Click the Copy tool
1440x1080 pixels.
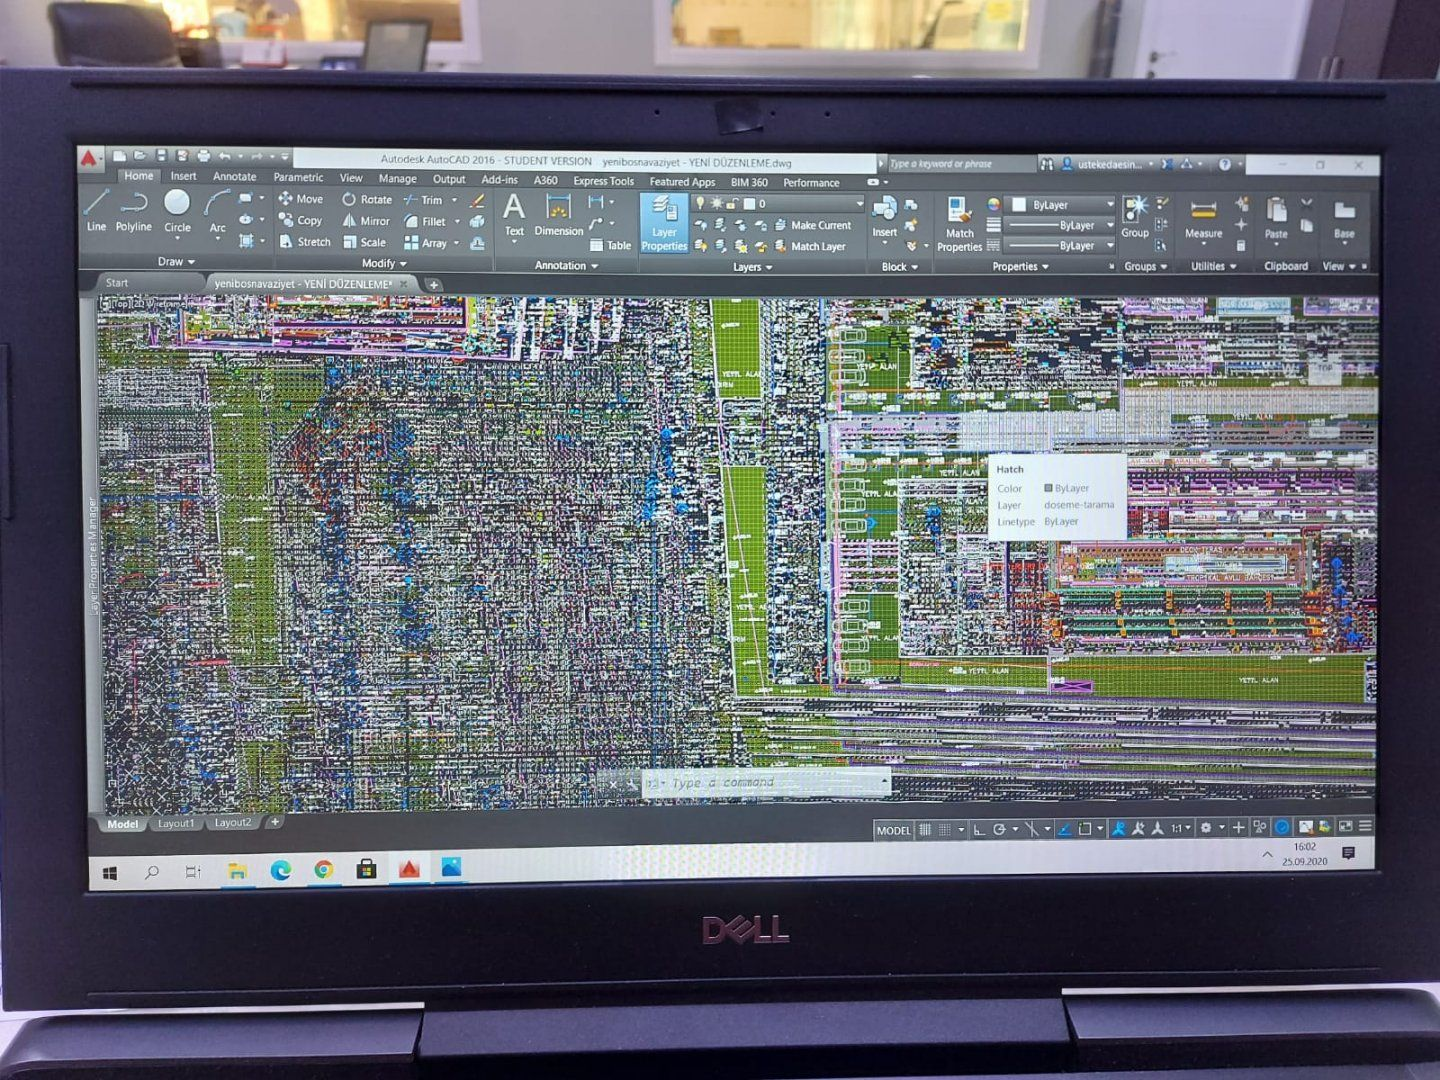[300, 220]
